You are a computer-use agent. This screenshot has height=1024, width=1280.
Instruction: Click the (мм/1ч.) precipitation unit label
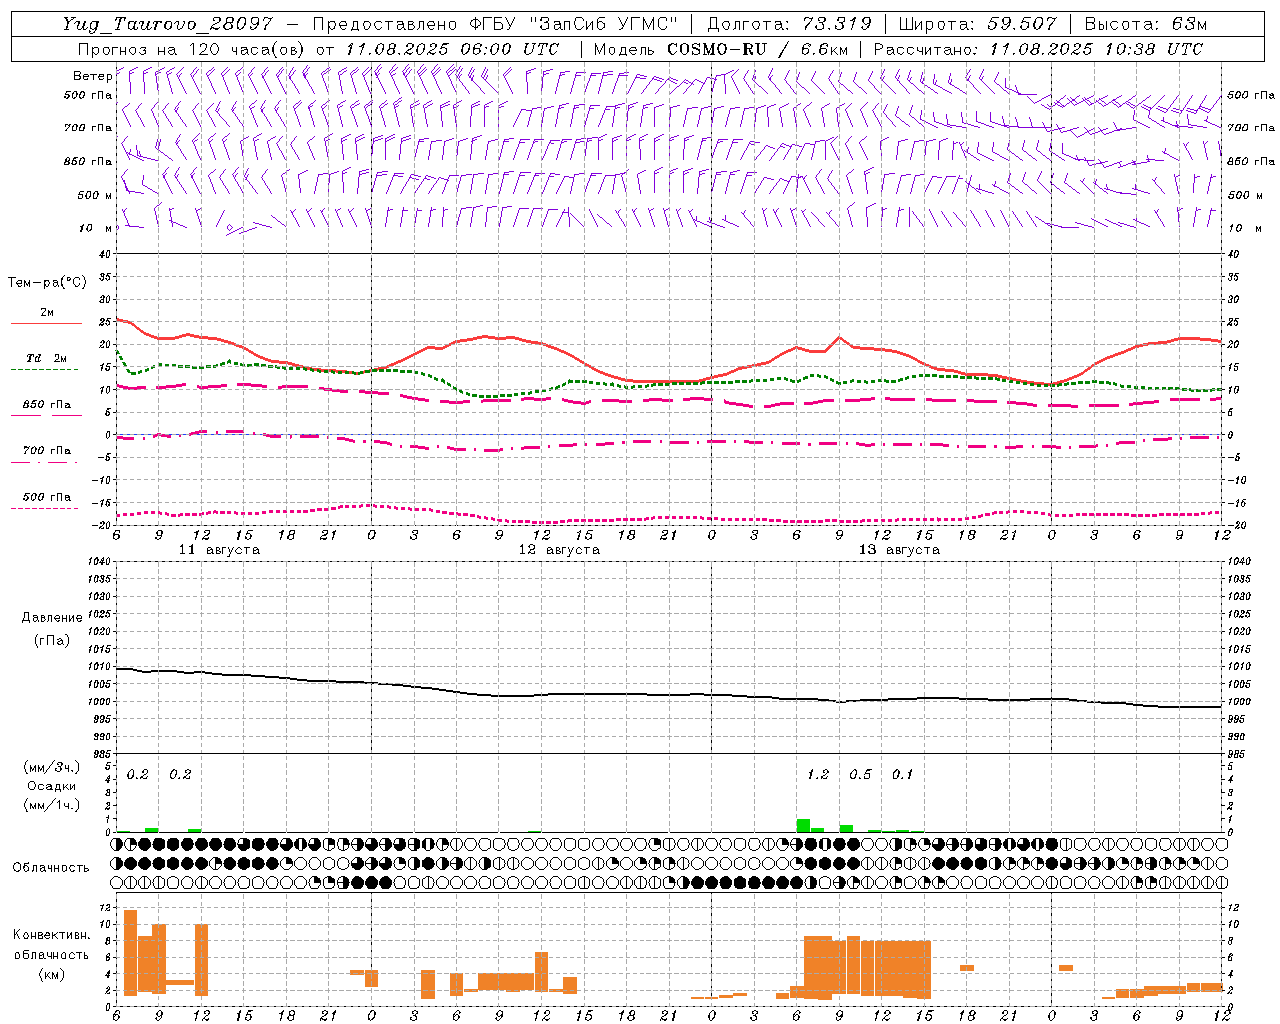click(x=52, y=805)
